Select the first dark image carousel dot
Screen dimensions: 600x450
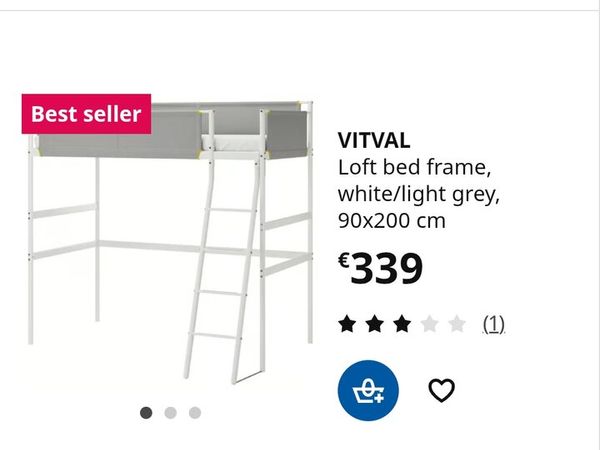(146, 413)
